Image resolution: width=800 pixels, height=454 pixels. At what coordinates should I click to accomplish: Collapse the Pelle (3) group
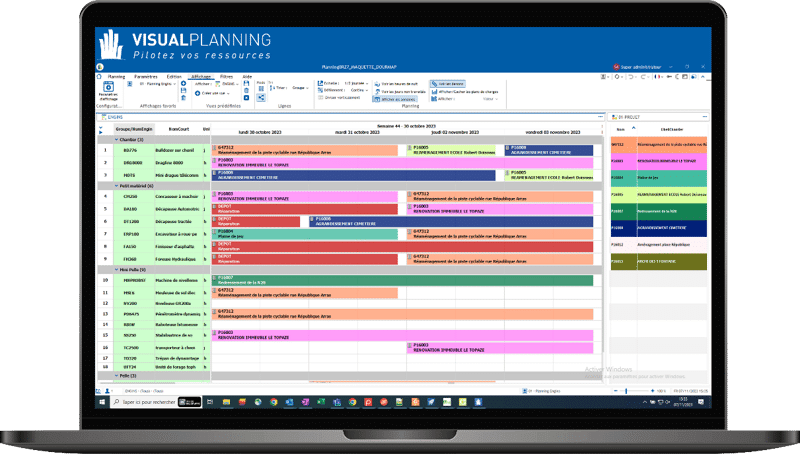coord(116,376)
